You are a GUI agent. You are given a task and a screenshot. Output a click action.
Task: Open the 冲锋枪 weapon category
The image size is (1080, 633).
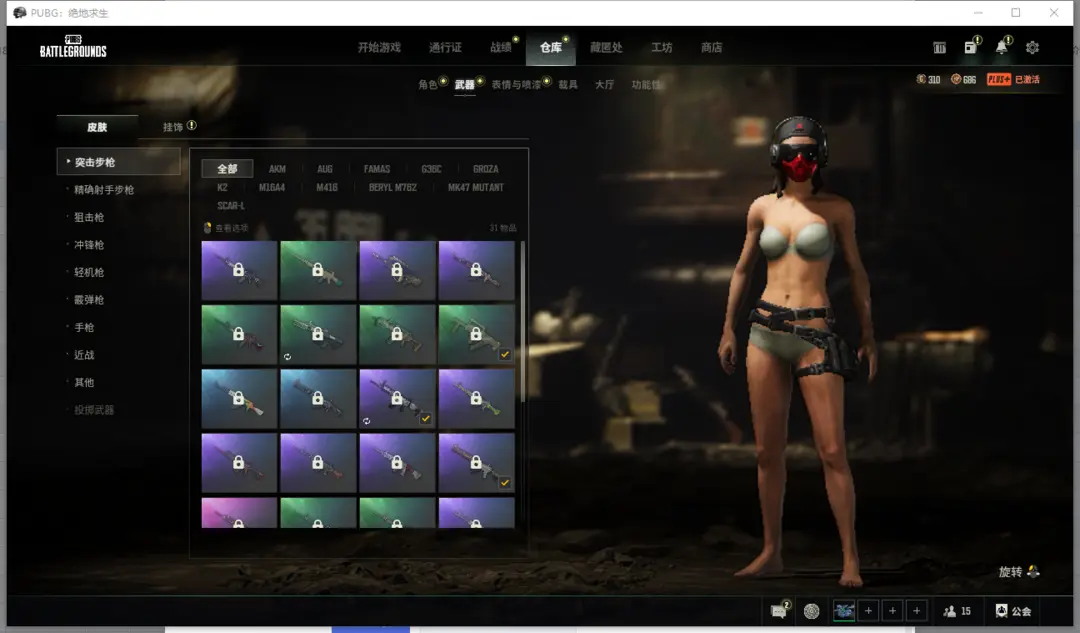[x=89, y=245]
